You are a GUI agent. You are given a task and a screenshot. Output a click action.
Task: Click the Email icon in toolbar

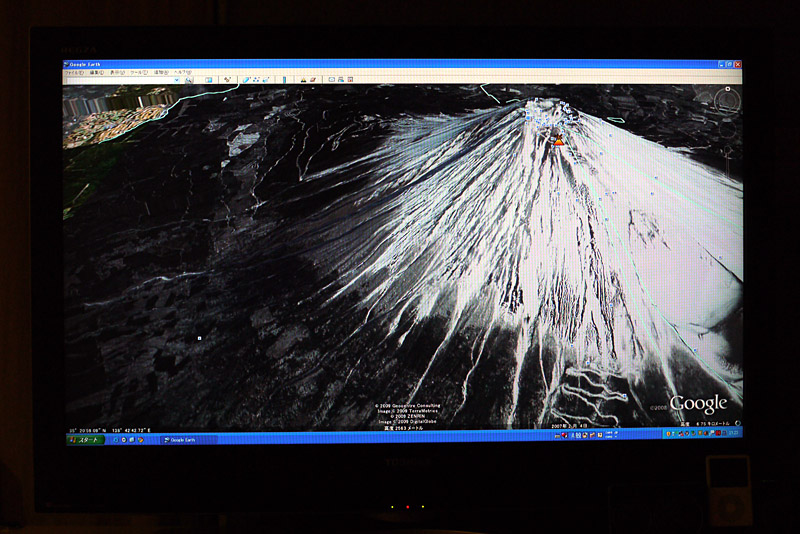point(331,80)
